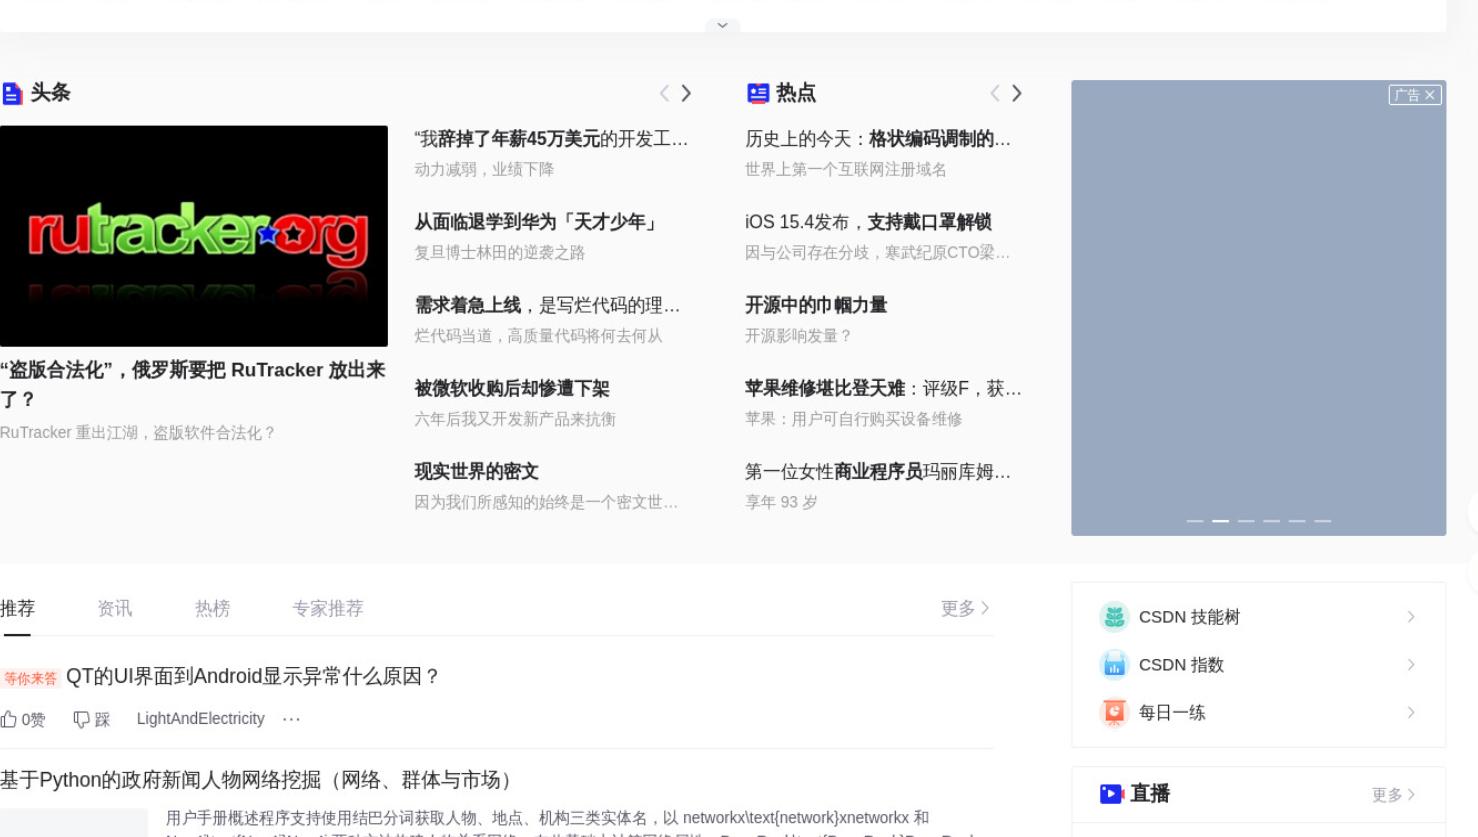Viewport: 1478px width, 837px height.
Task: Click the 广告 label on the banner
Action: pos(1406,95)
